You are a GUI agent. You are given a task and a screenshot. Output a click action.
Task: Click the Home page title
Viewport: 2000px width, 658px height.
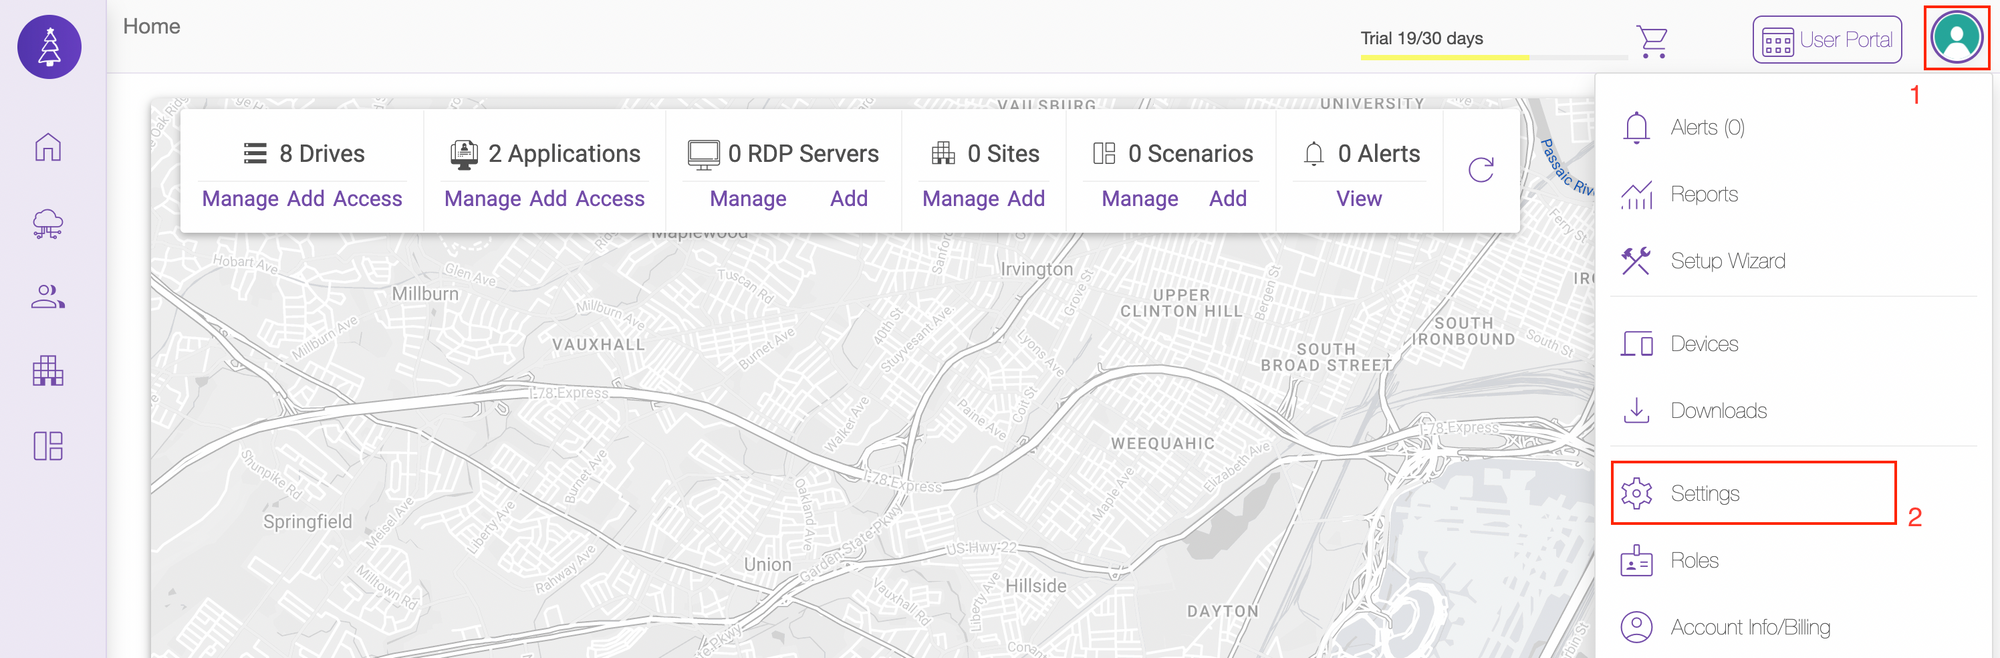(152, 26)
